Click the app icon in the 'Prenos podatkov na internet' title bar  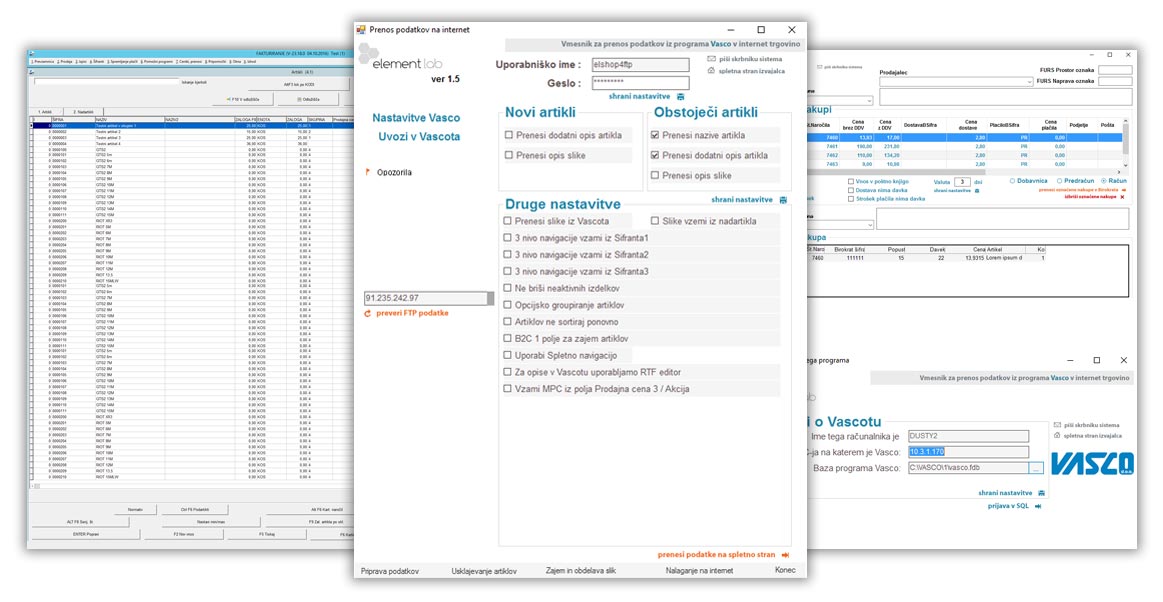[x=361, y=30]
